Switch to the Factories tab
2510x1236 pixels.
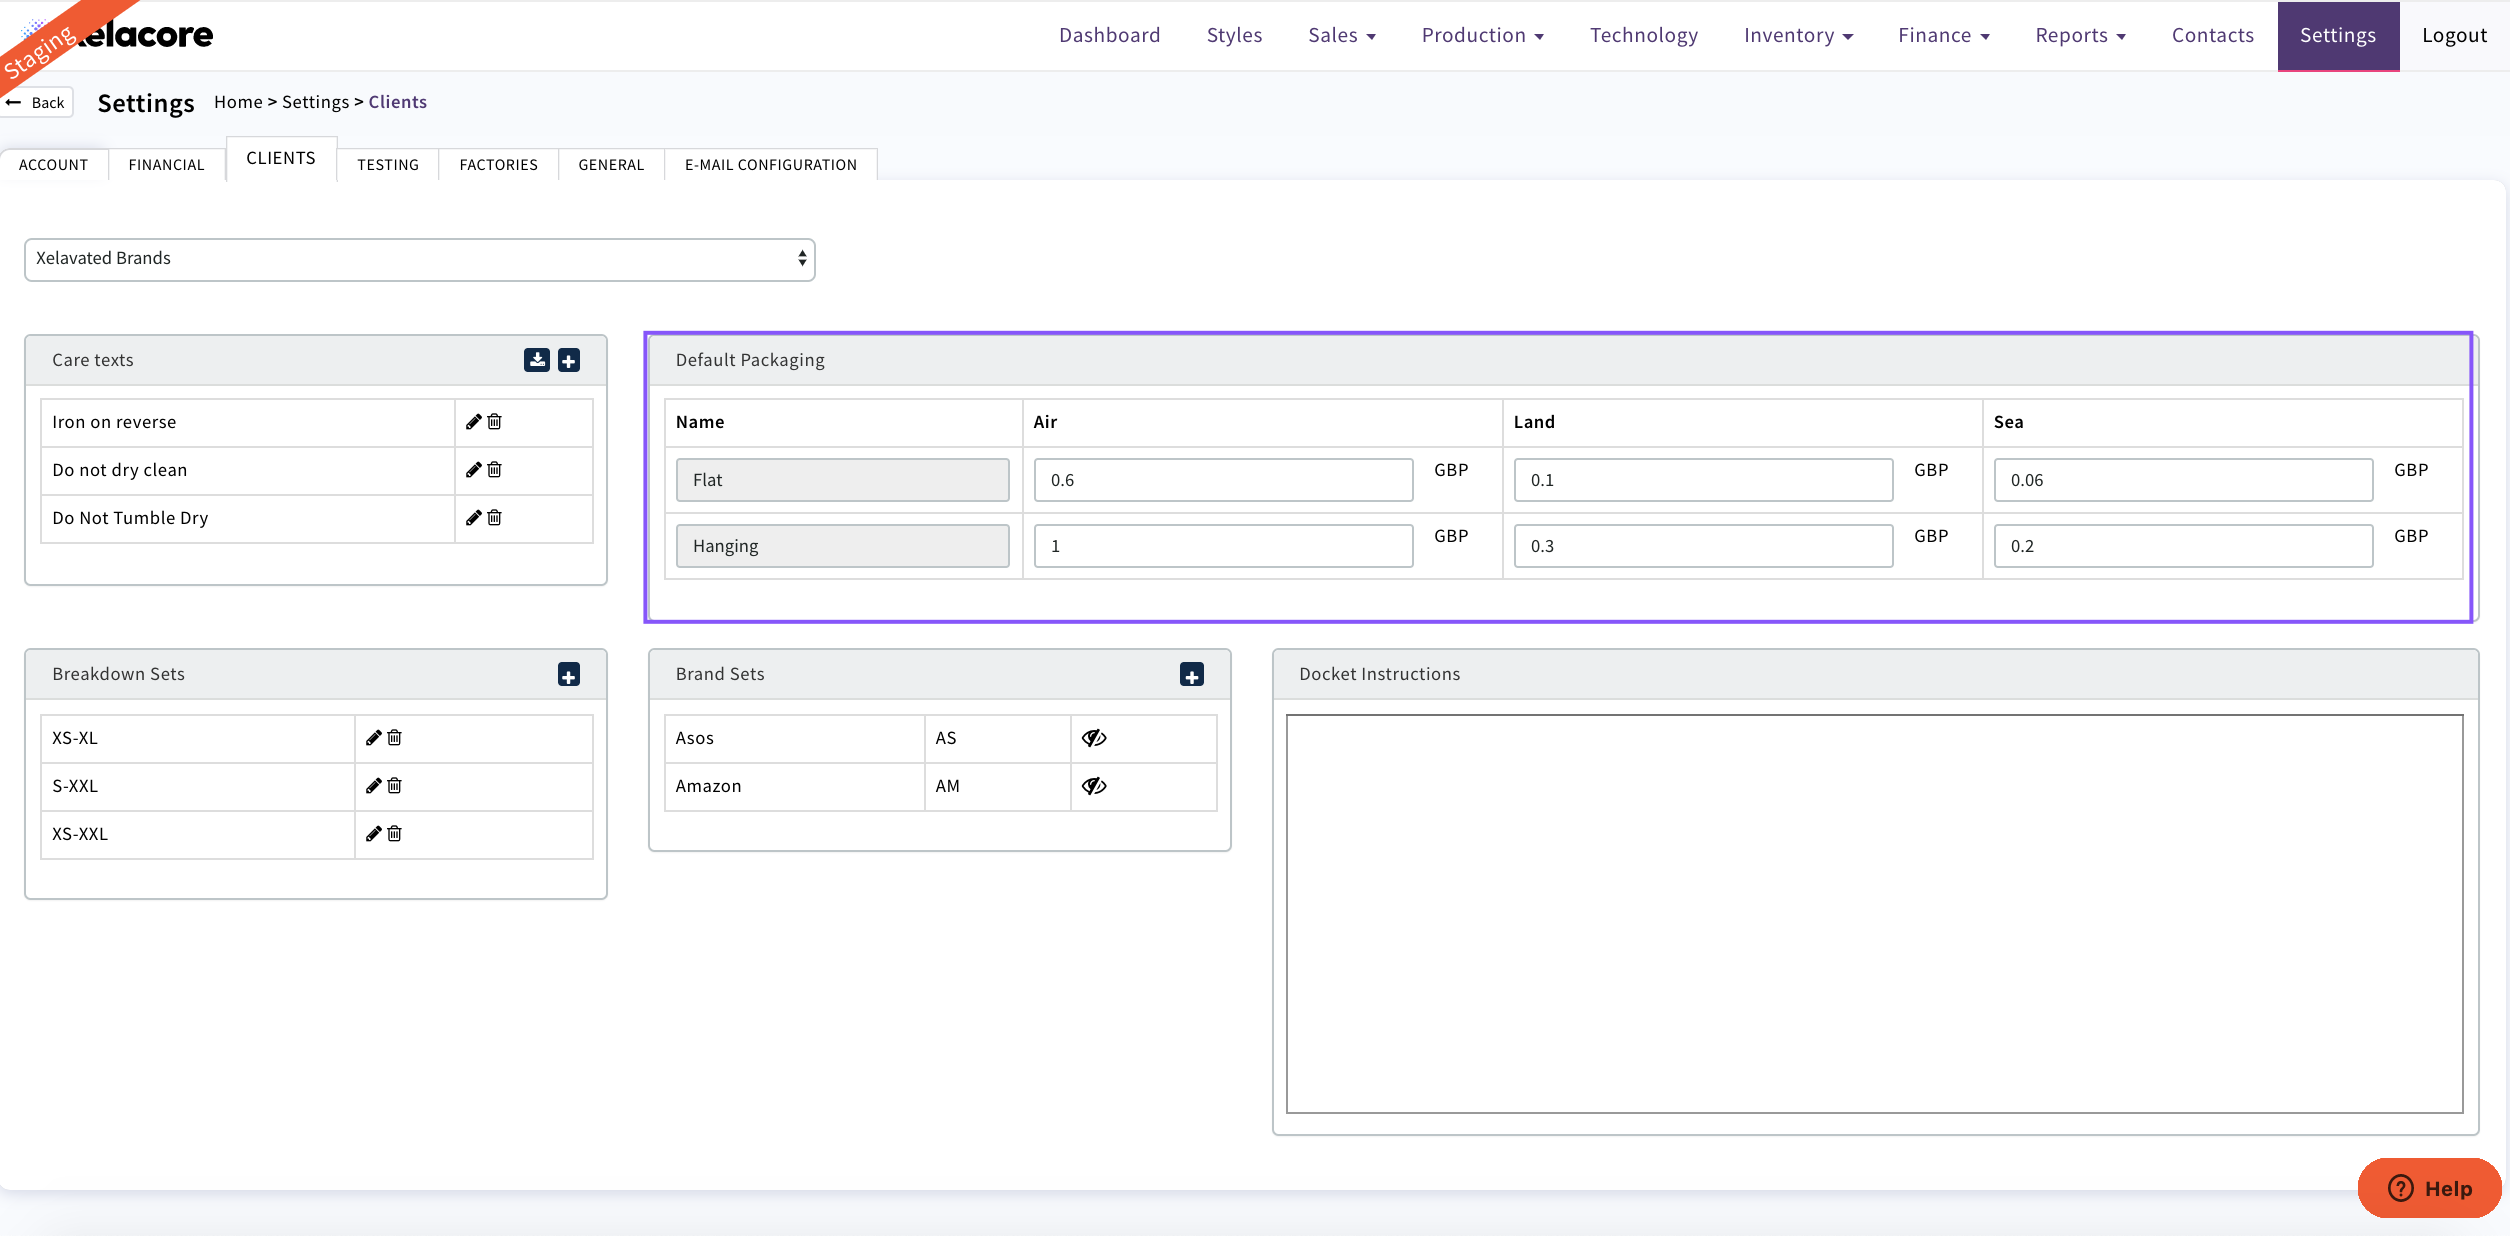coord(498,165)
